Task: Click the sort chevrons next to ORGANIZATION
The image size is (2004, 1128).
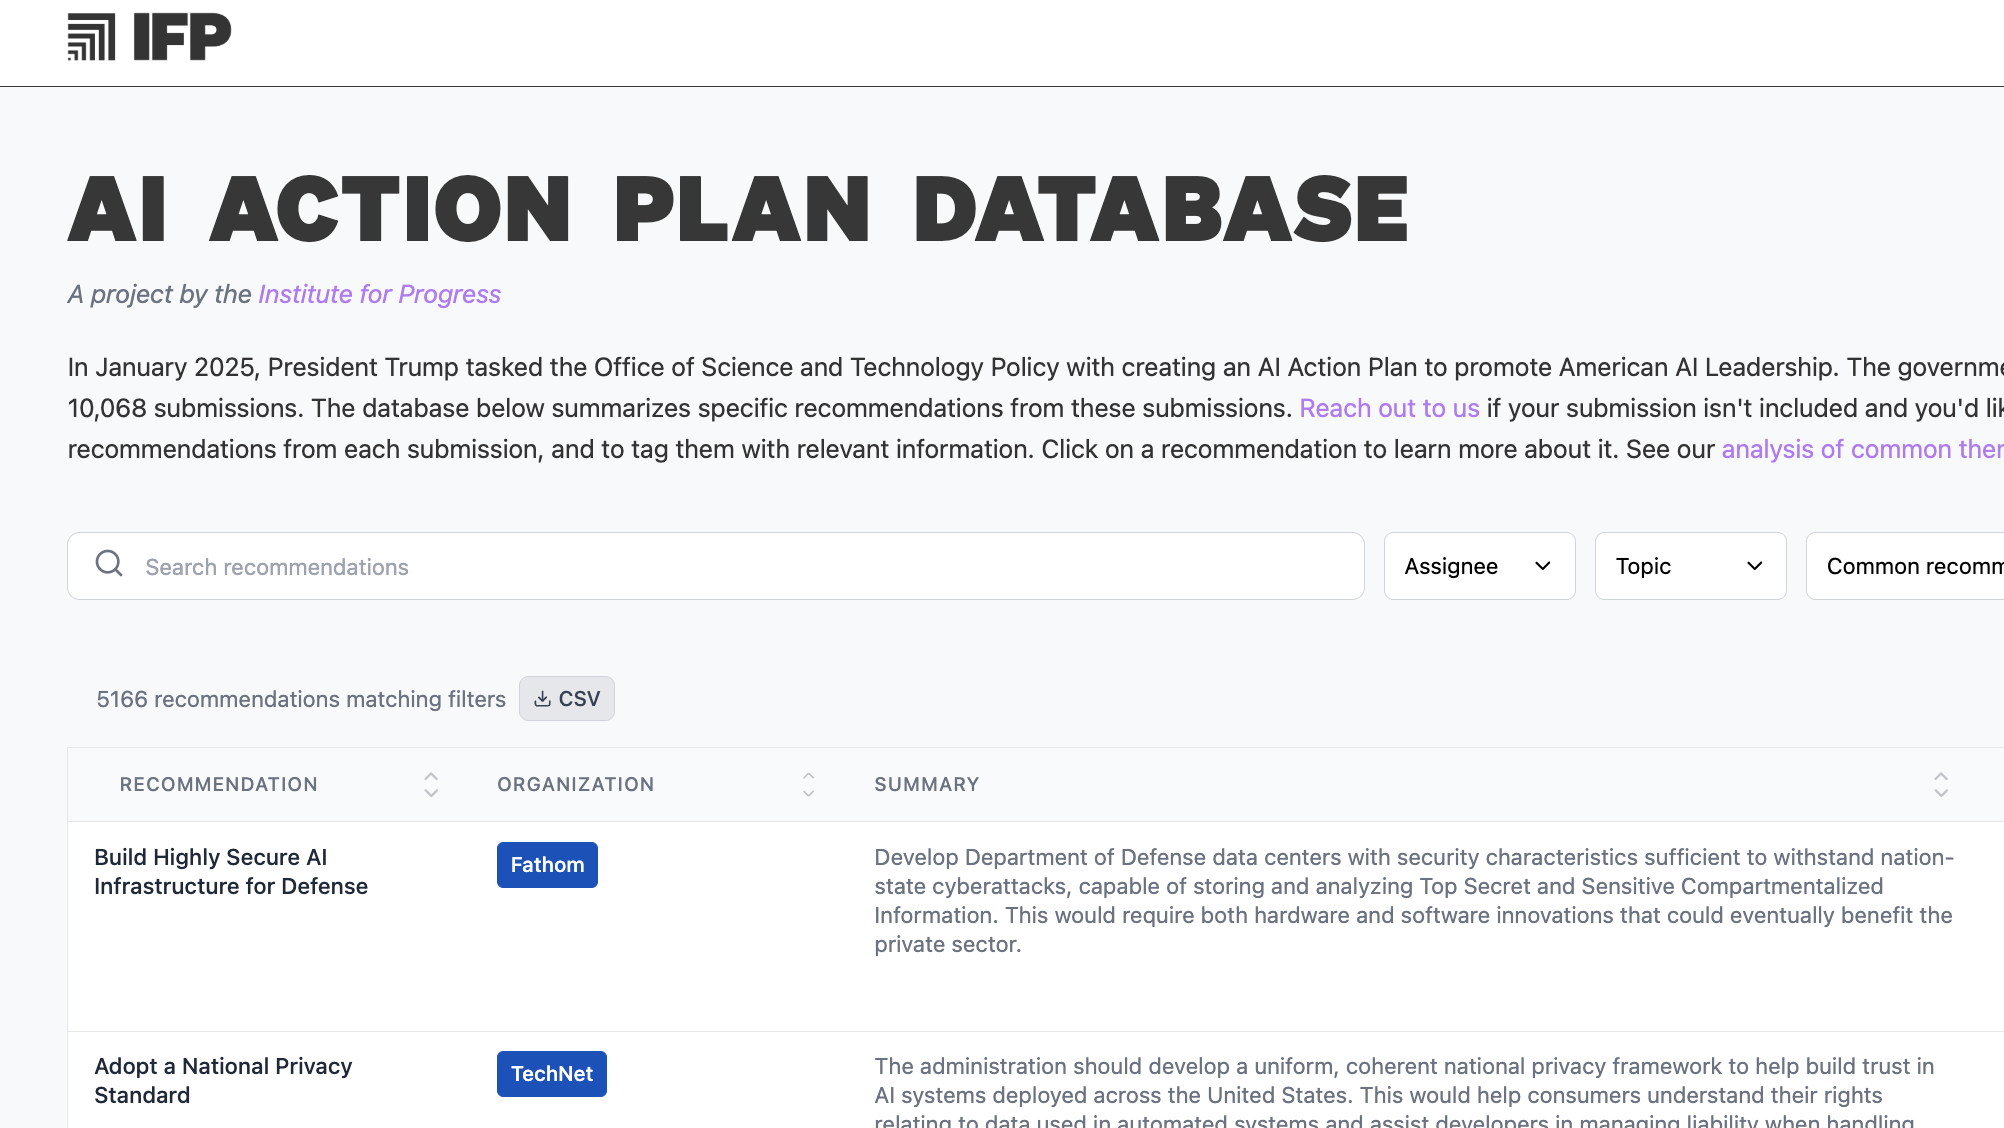Action: (x=808, y=784)
